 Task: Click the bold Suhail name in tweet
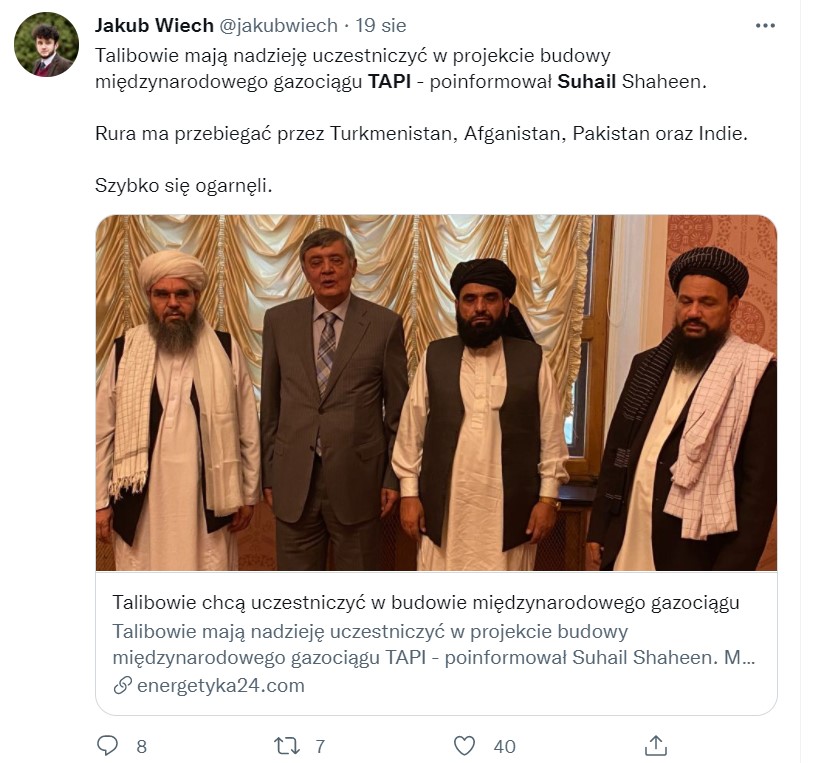pyautogui.click(x=587, y=81)
